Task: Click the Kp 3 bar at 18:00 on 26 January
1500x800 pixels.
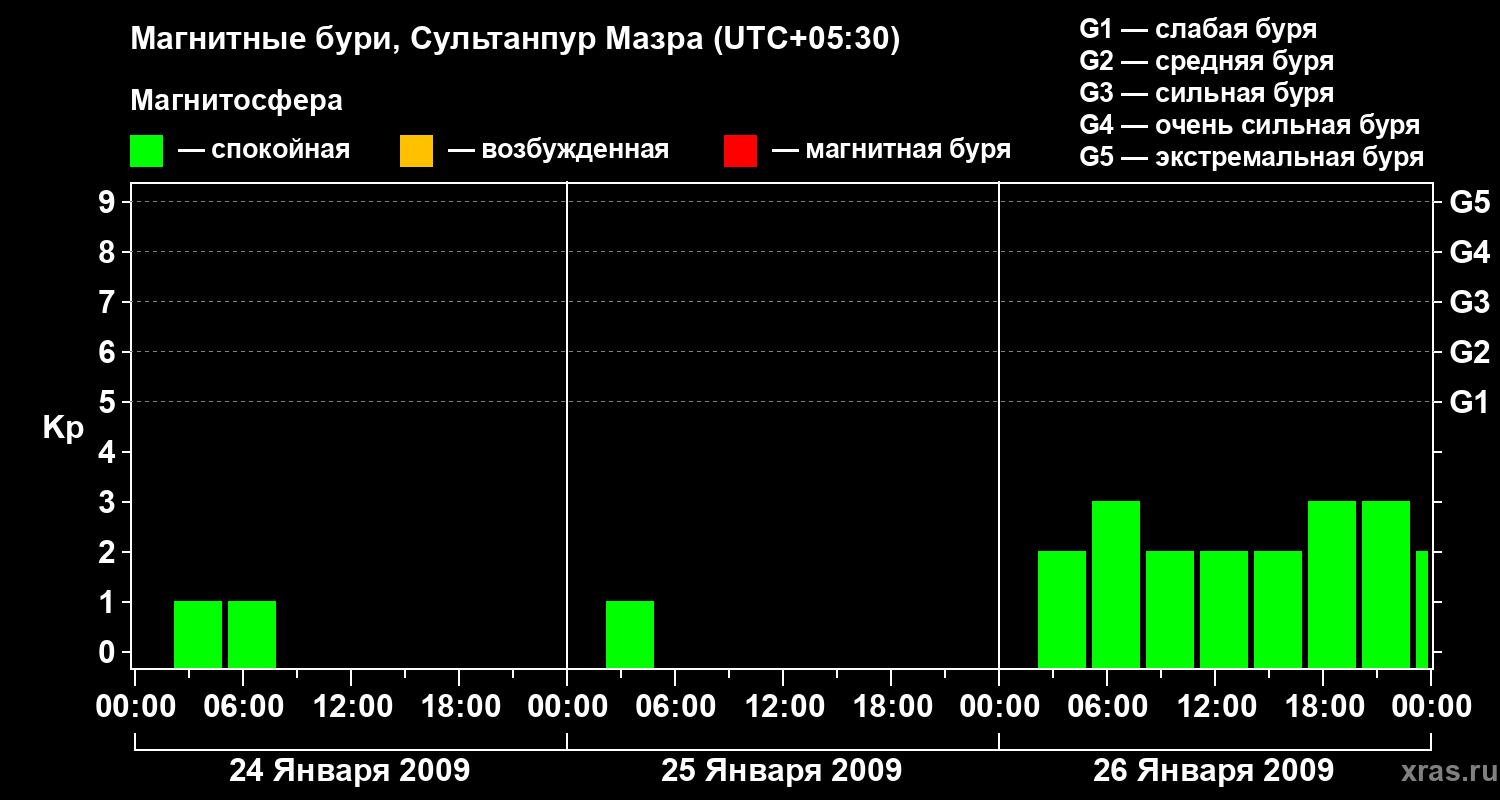Action: click(1332, 584)
